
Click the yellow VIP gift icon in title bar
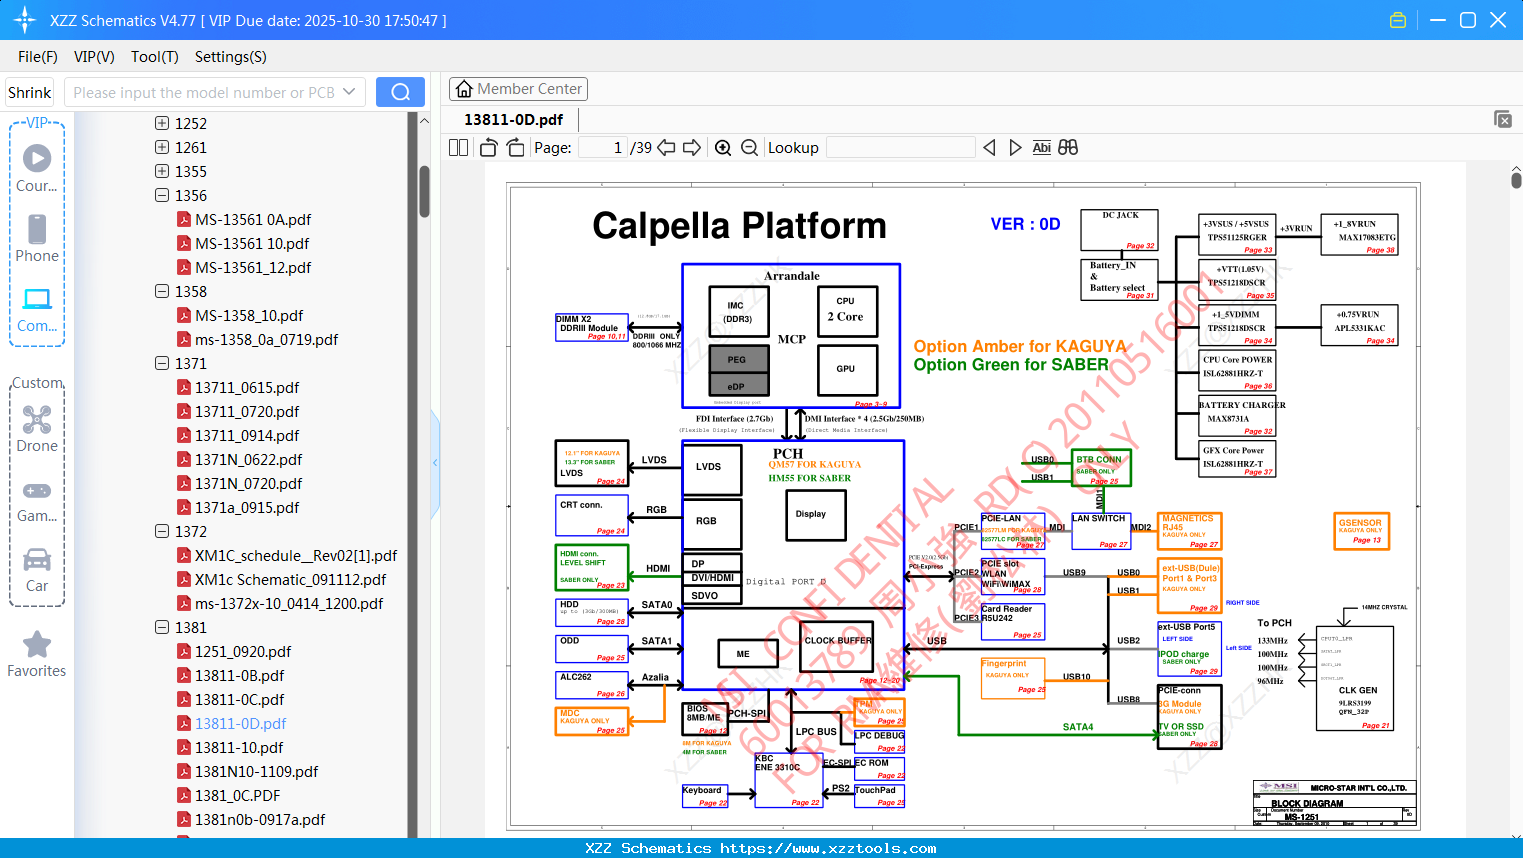tap(1398, 20)
